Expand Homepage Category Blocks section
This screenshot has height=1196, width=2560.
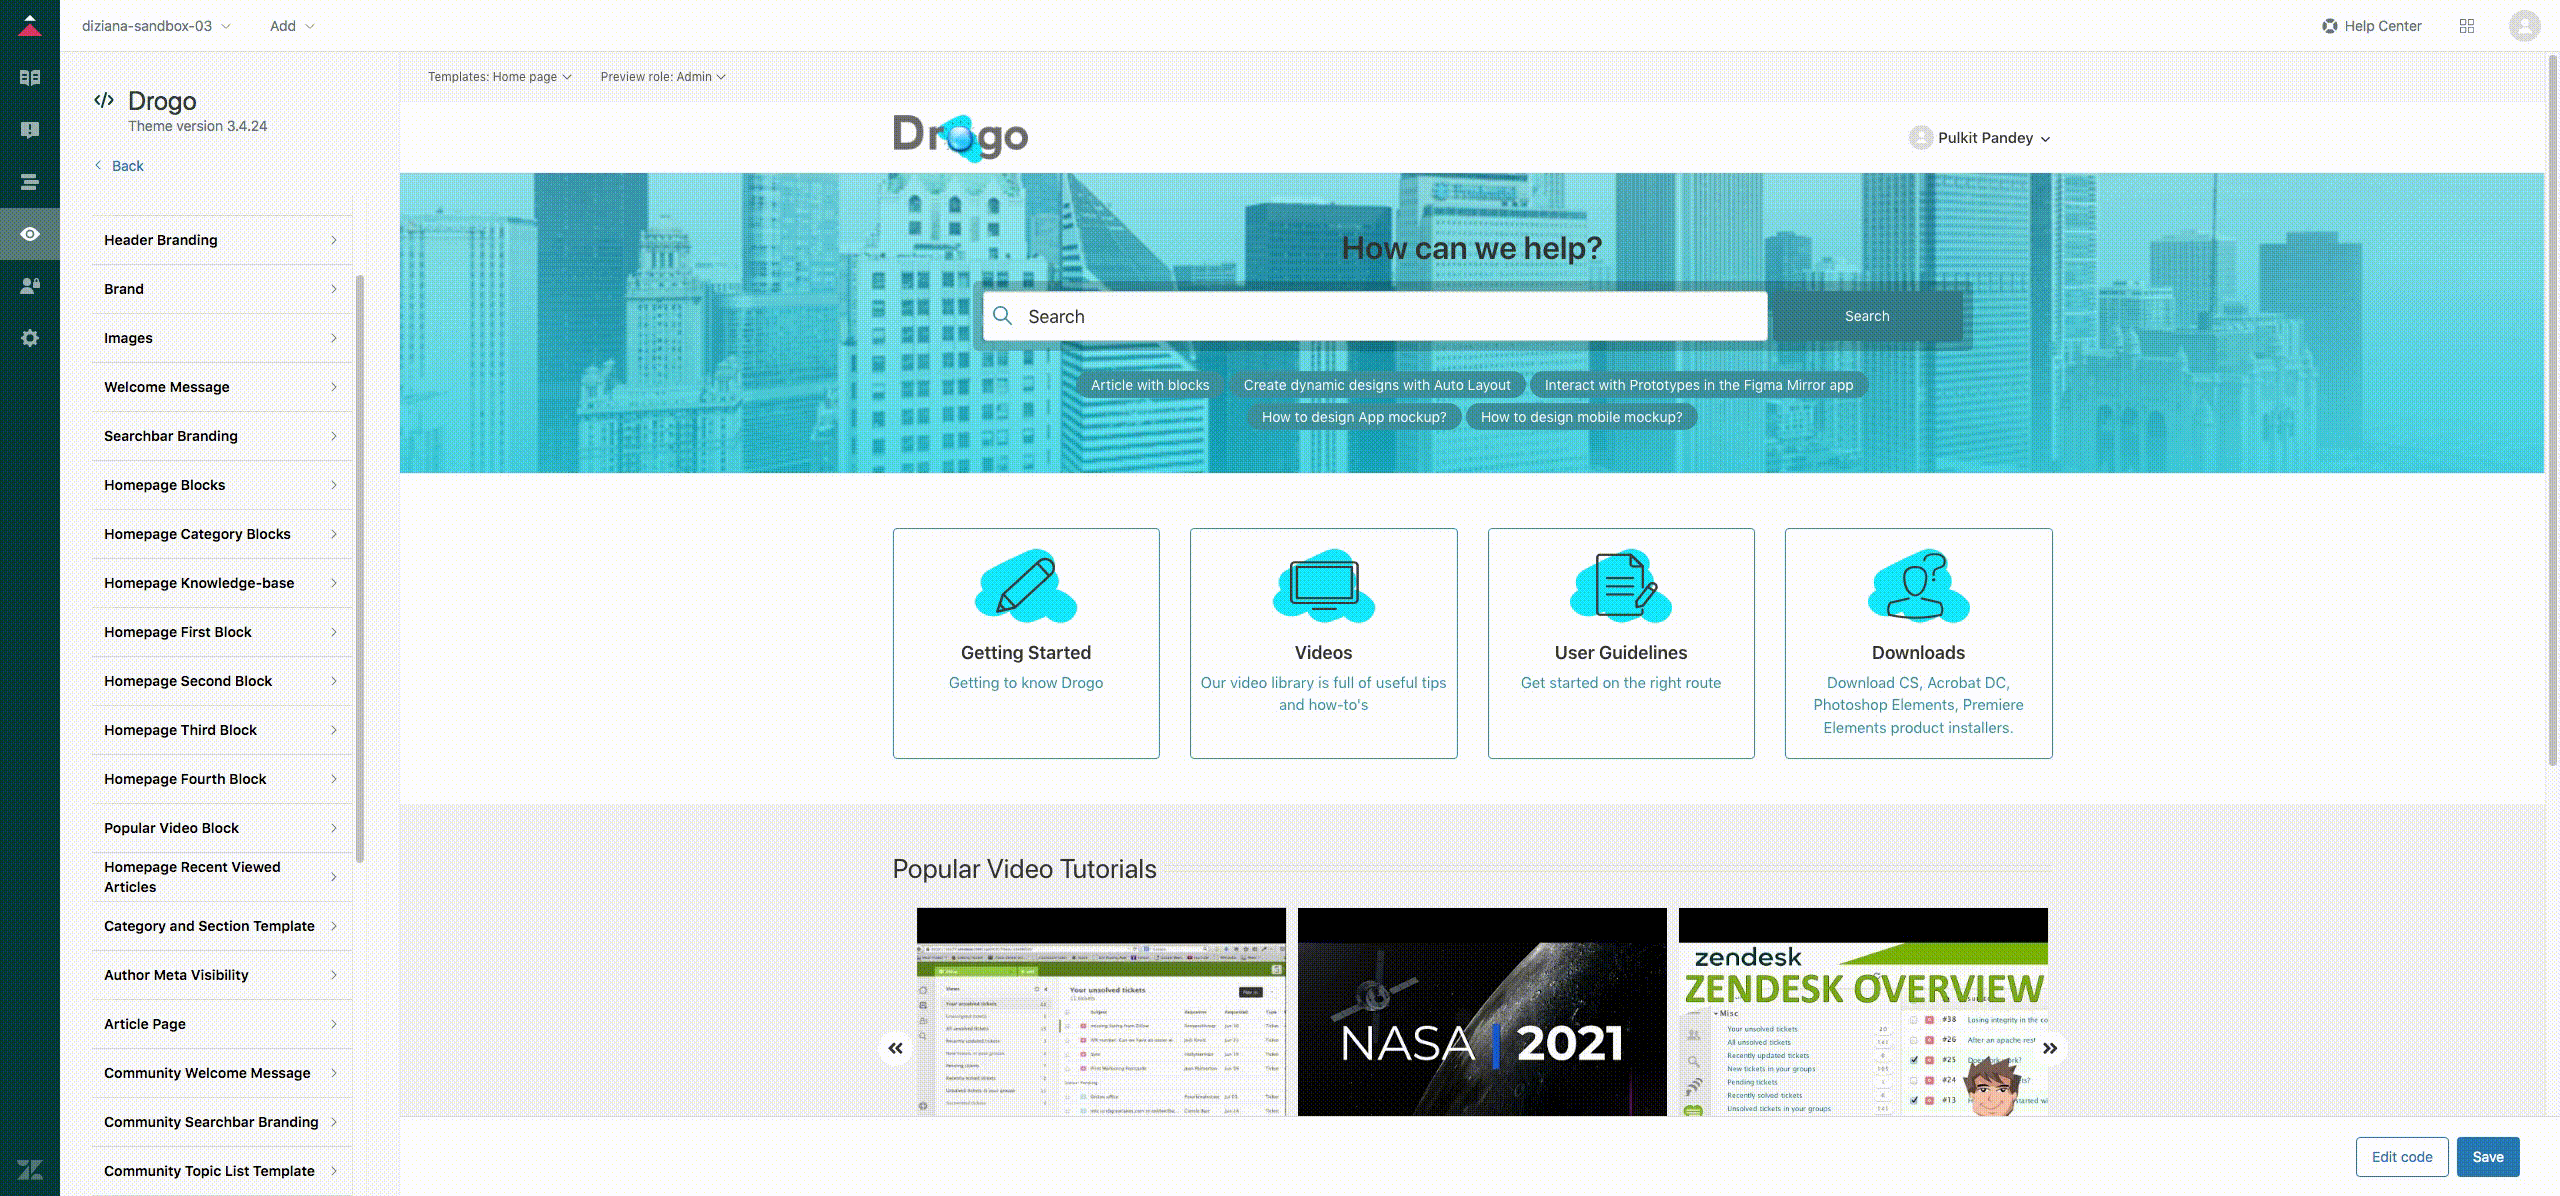click(221, 534)
